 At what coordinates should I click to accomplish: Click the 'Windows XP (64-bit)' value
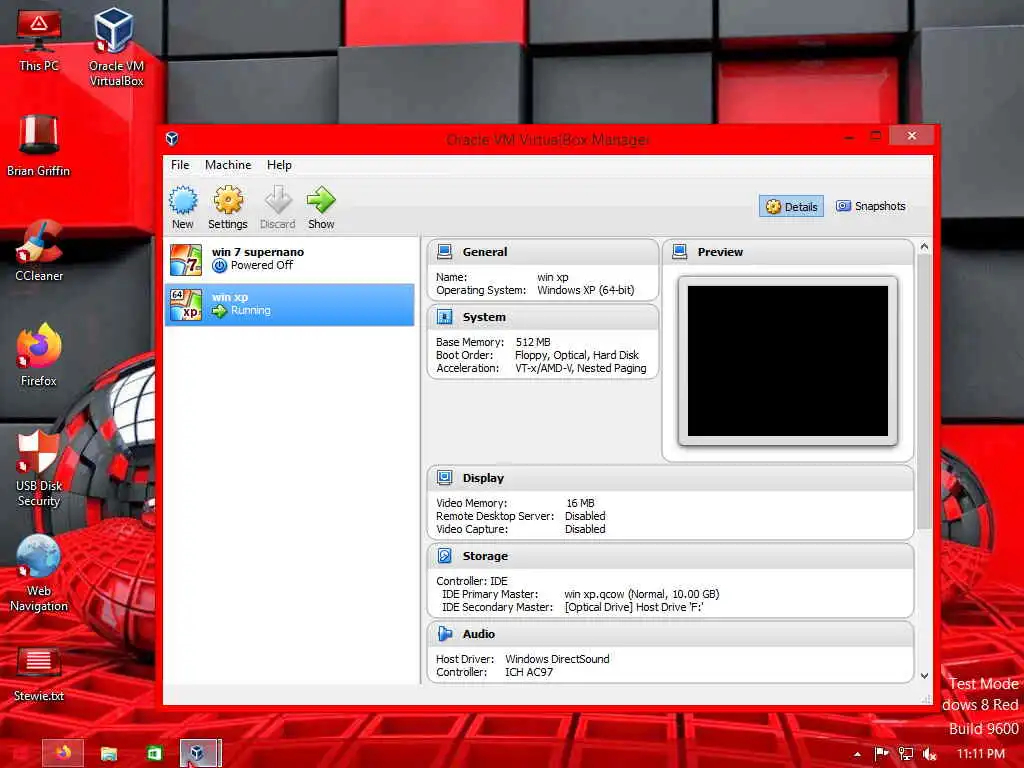coord(585,290)
